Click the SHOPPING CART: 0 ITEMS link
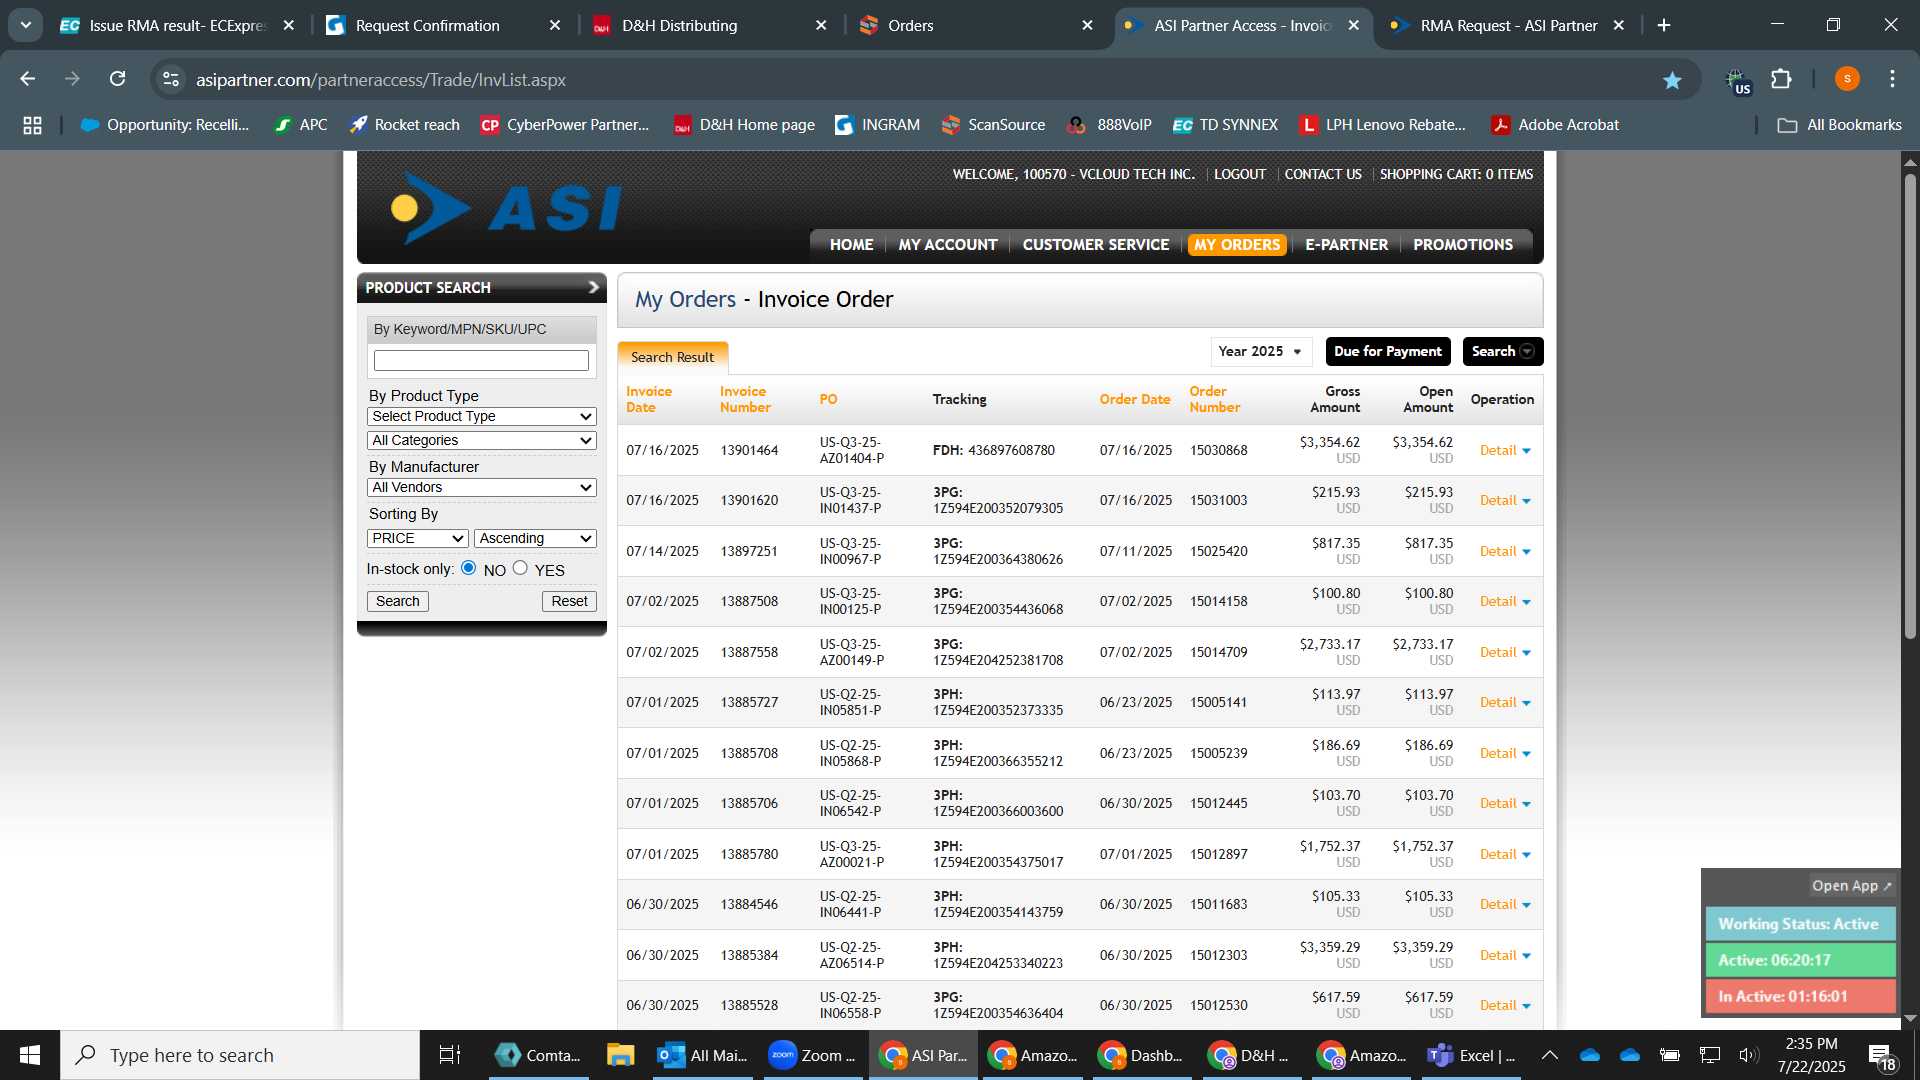 (x=1456, y=174)
